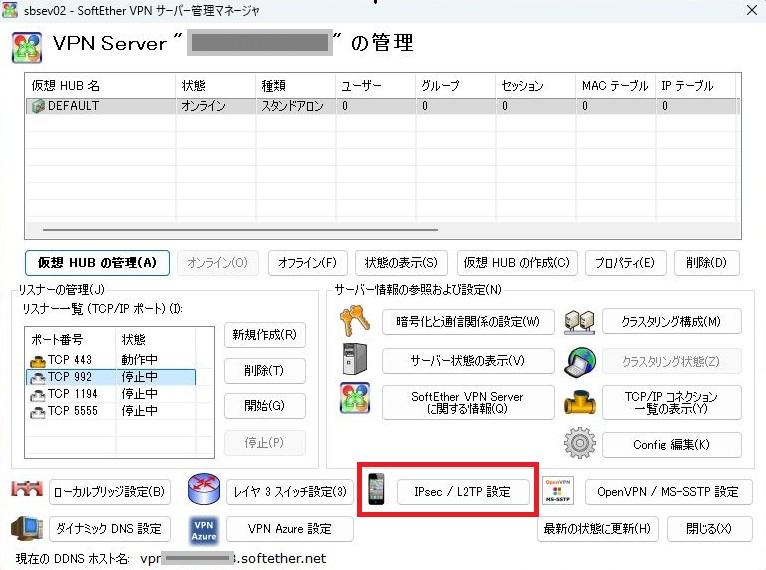Click 削除(T) listener delete button
The height and width of the screenshot is (570, 766).
265,371
